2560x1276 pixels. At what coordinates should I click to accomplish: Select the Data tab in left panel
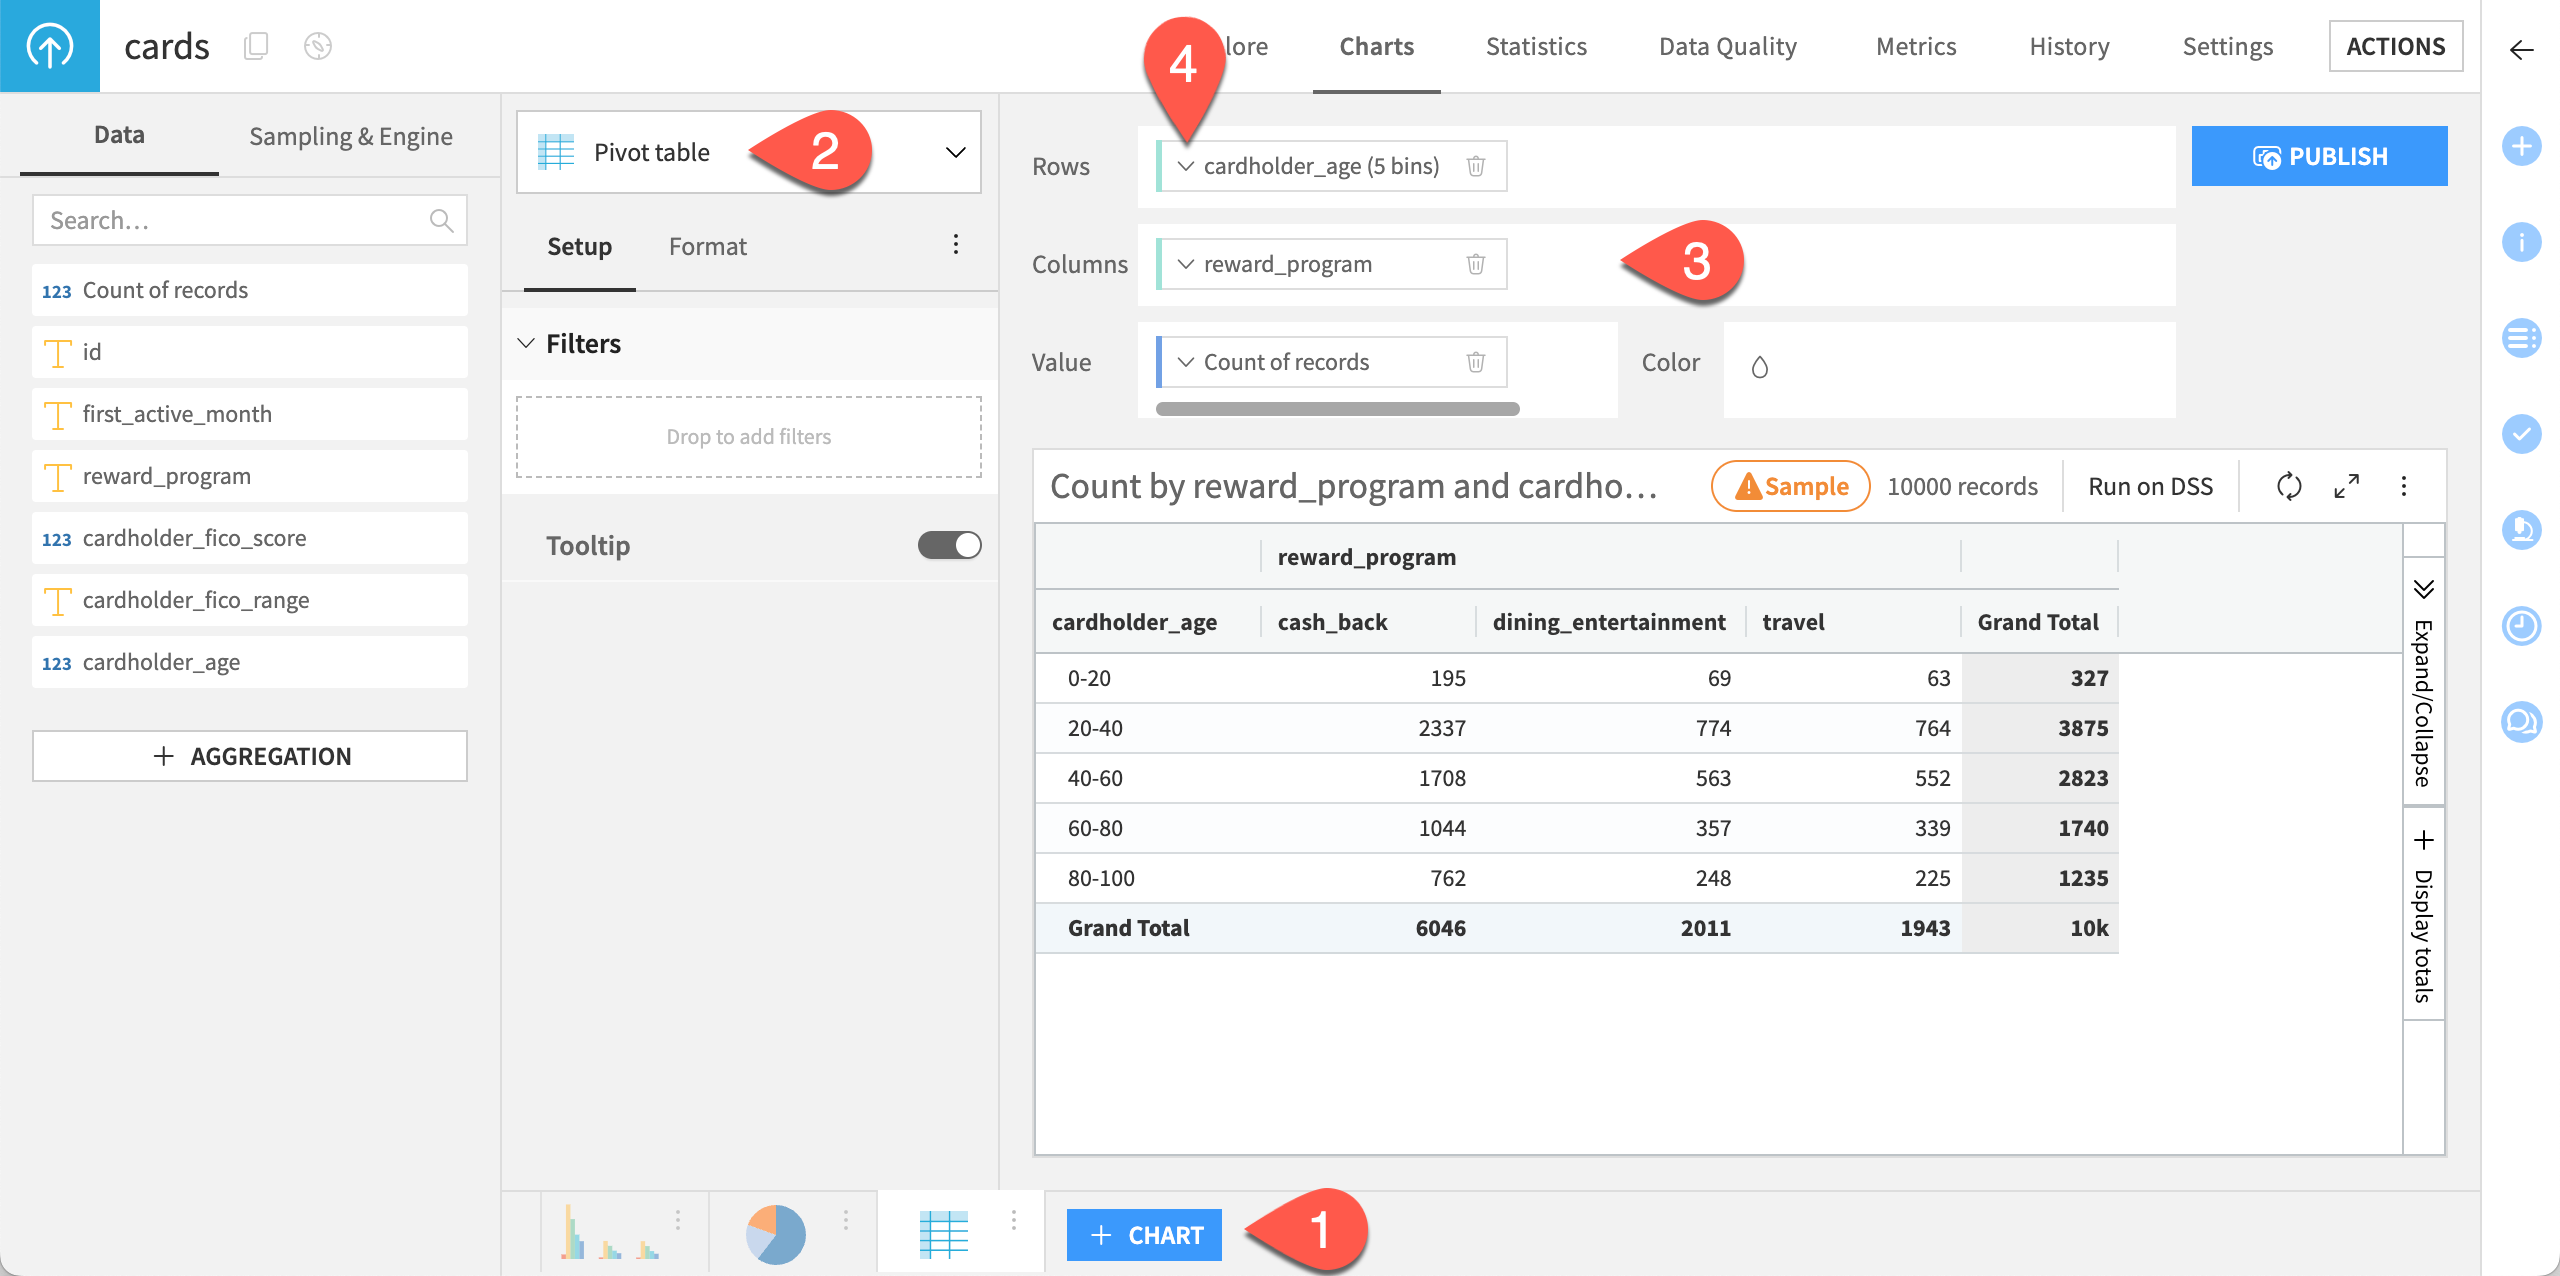click(x=119, y=135)
